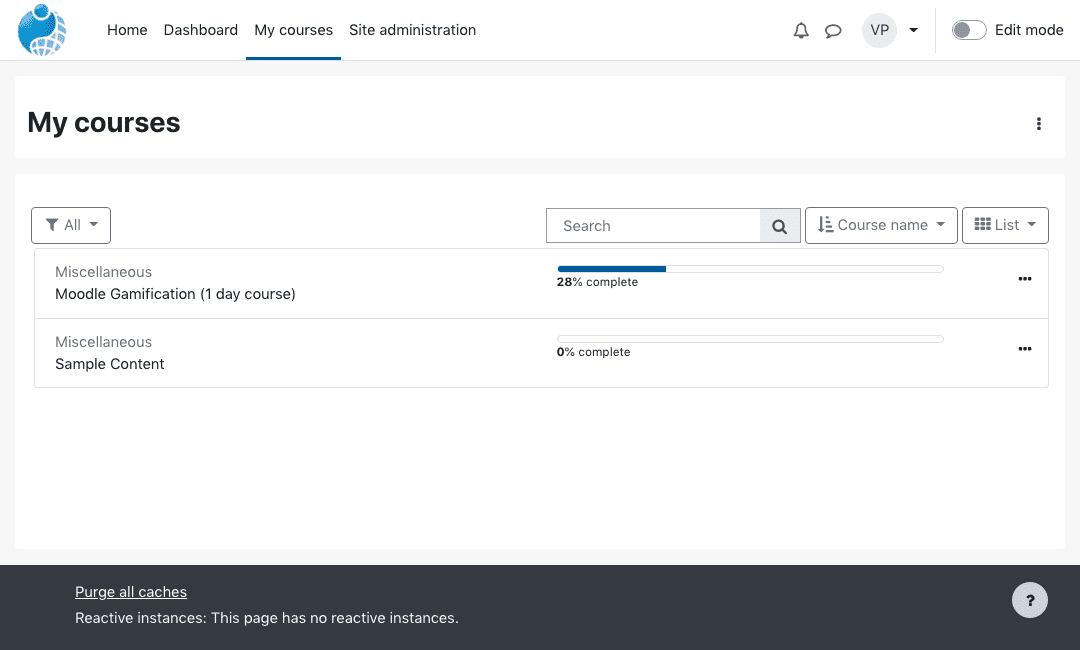The image size is (1080, 650).
Task: Click the '28% complete' label
Action: coord(597,282)
